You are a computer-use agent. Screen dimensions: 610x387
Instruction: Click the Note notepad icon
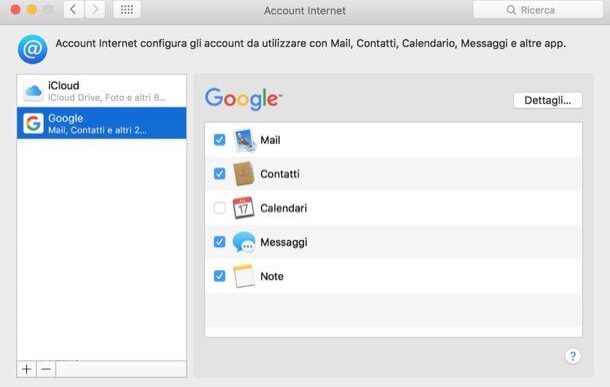point(244,276)
